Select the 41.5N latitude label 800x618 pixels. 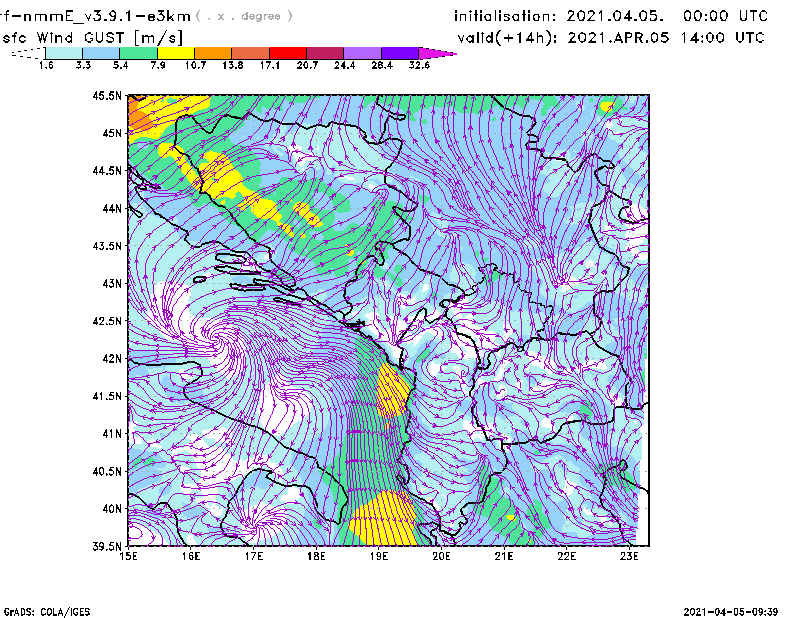click(107, 396)
